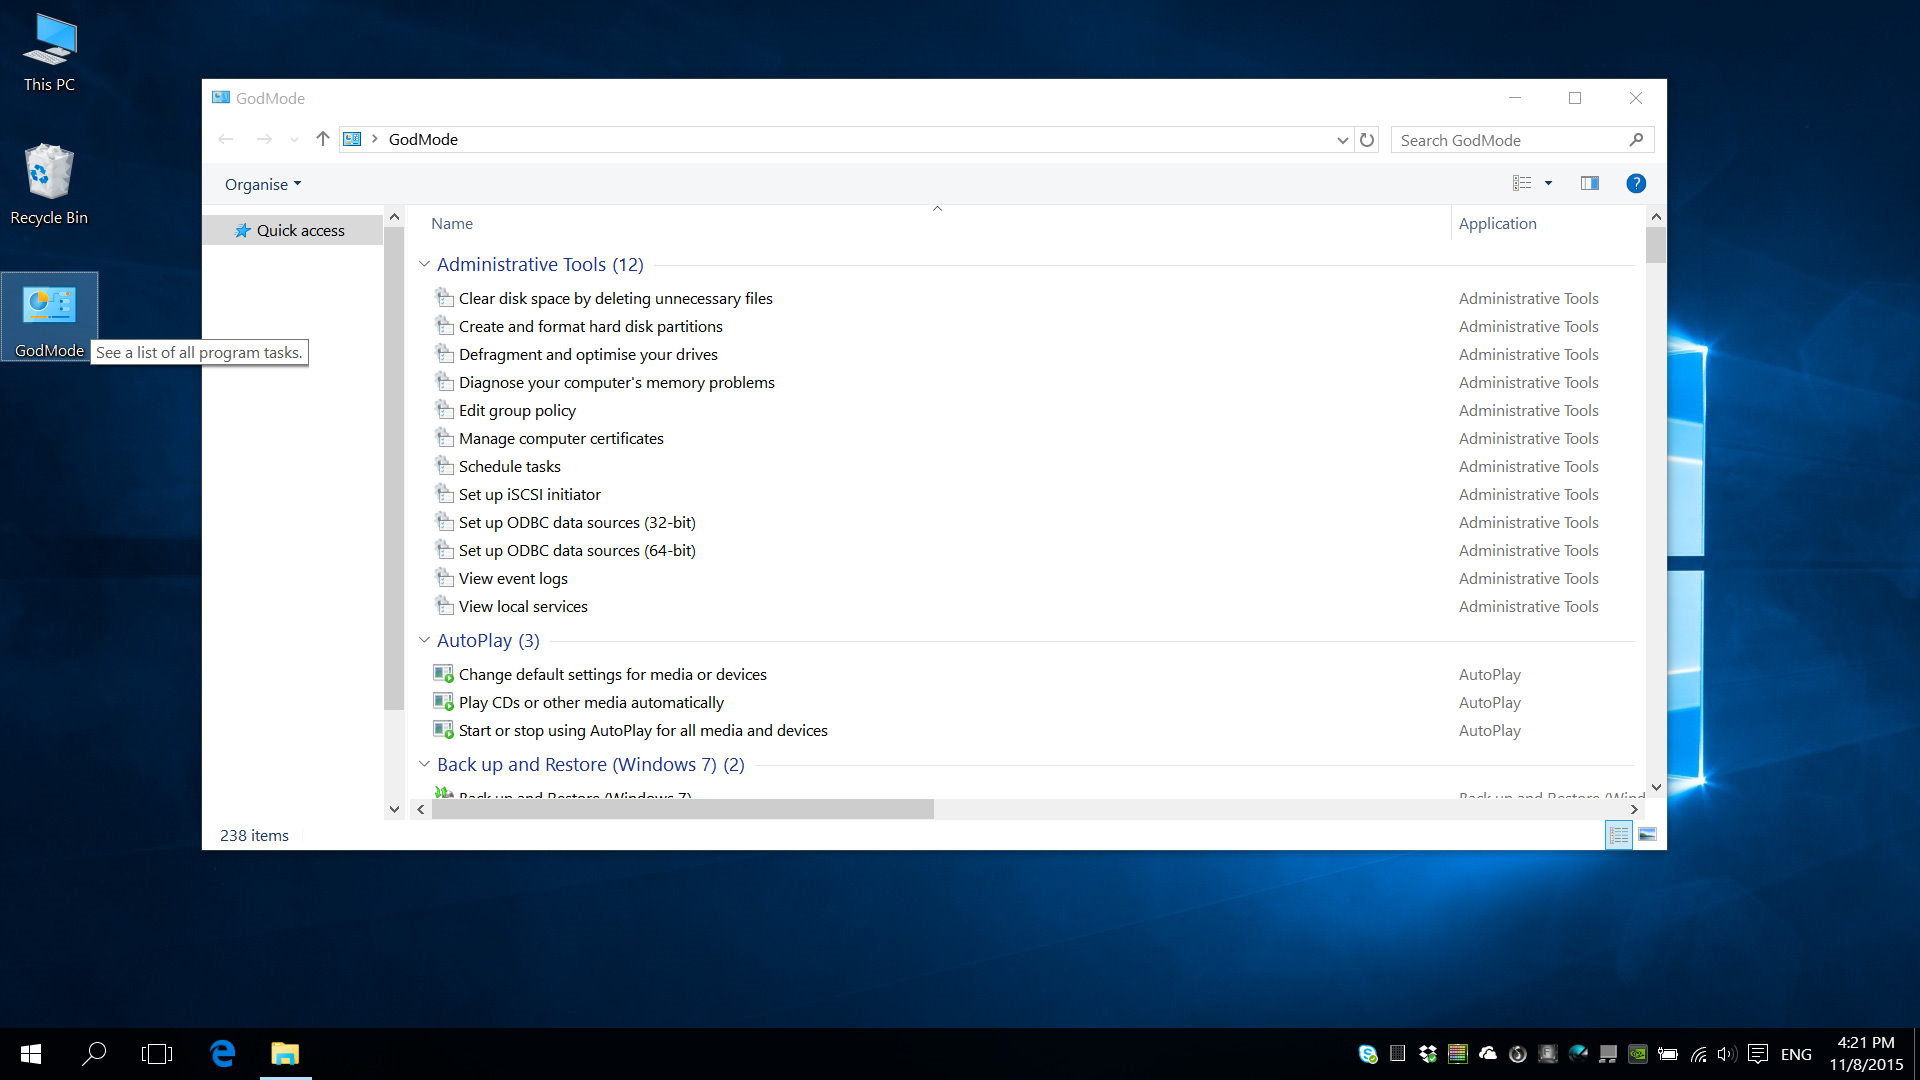Launch Microsoft Edge from taskbar
This screenshot has height=1080, width=1920.
[x=222, y=1054]
